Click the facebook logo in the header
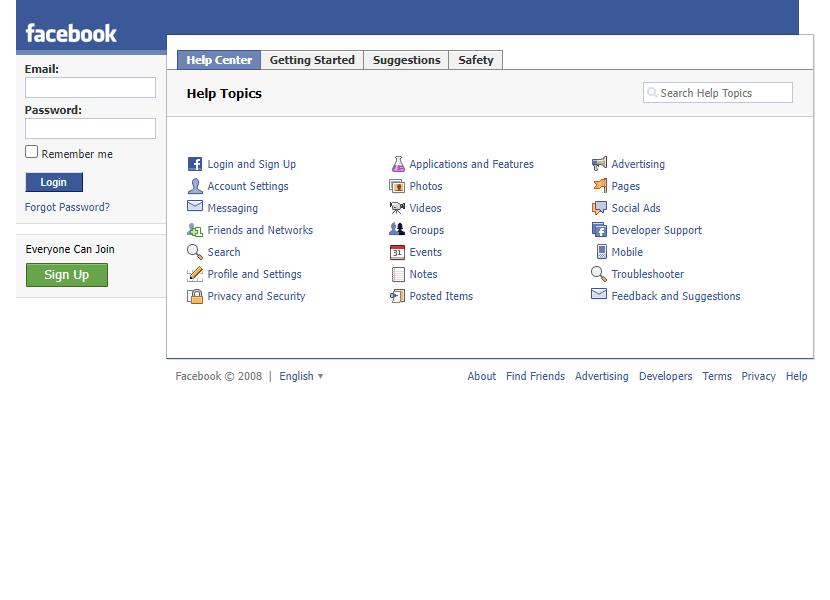 click(71, 33)
